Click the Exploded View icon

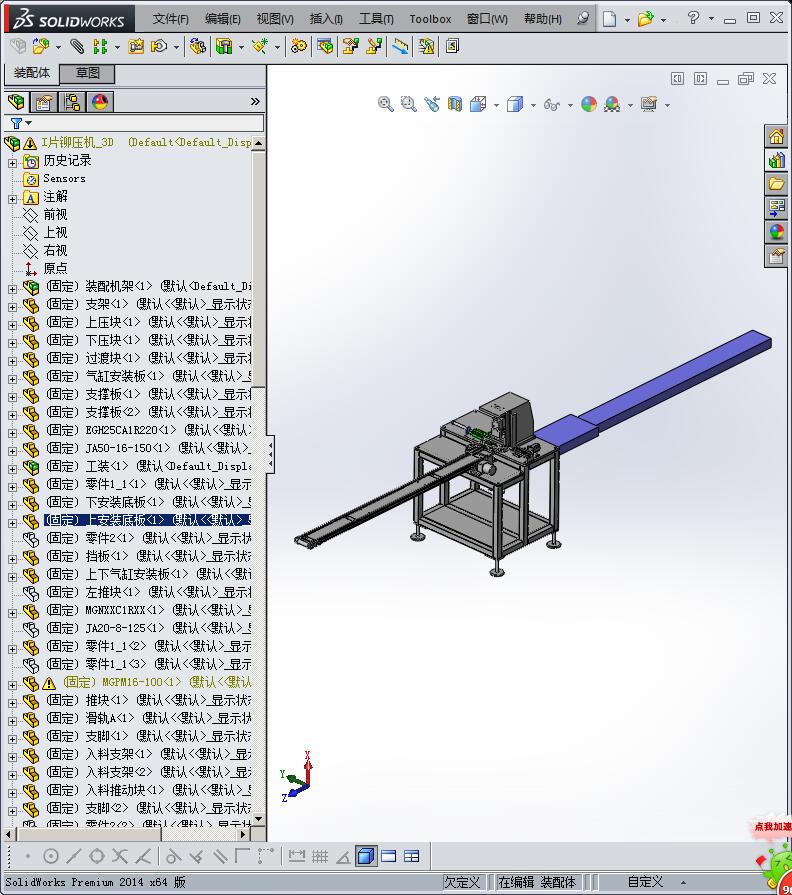[x=350, y=46]
